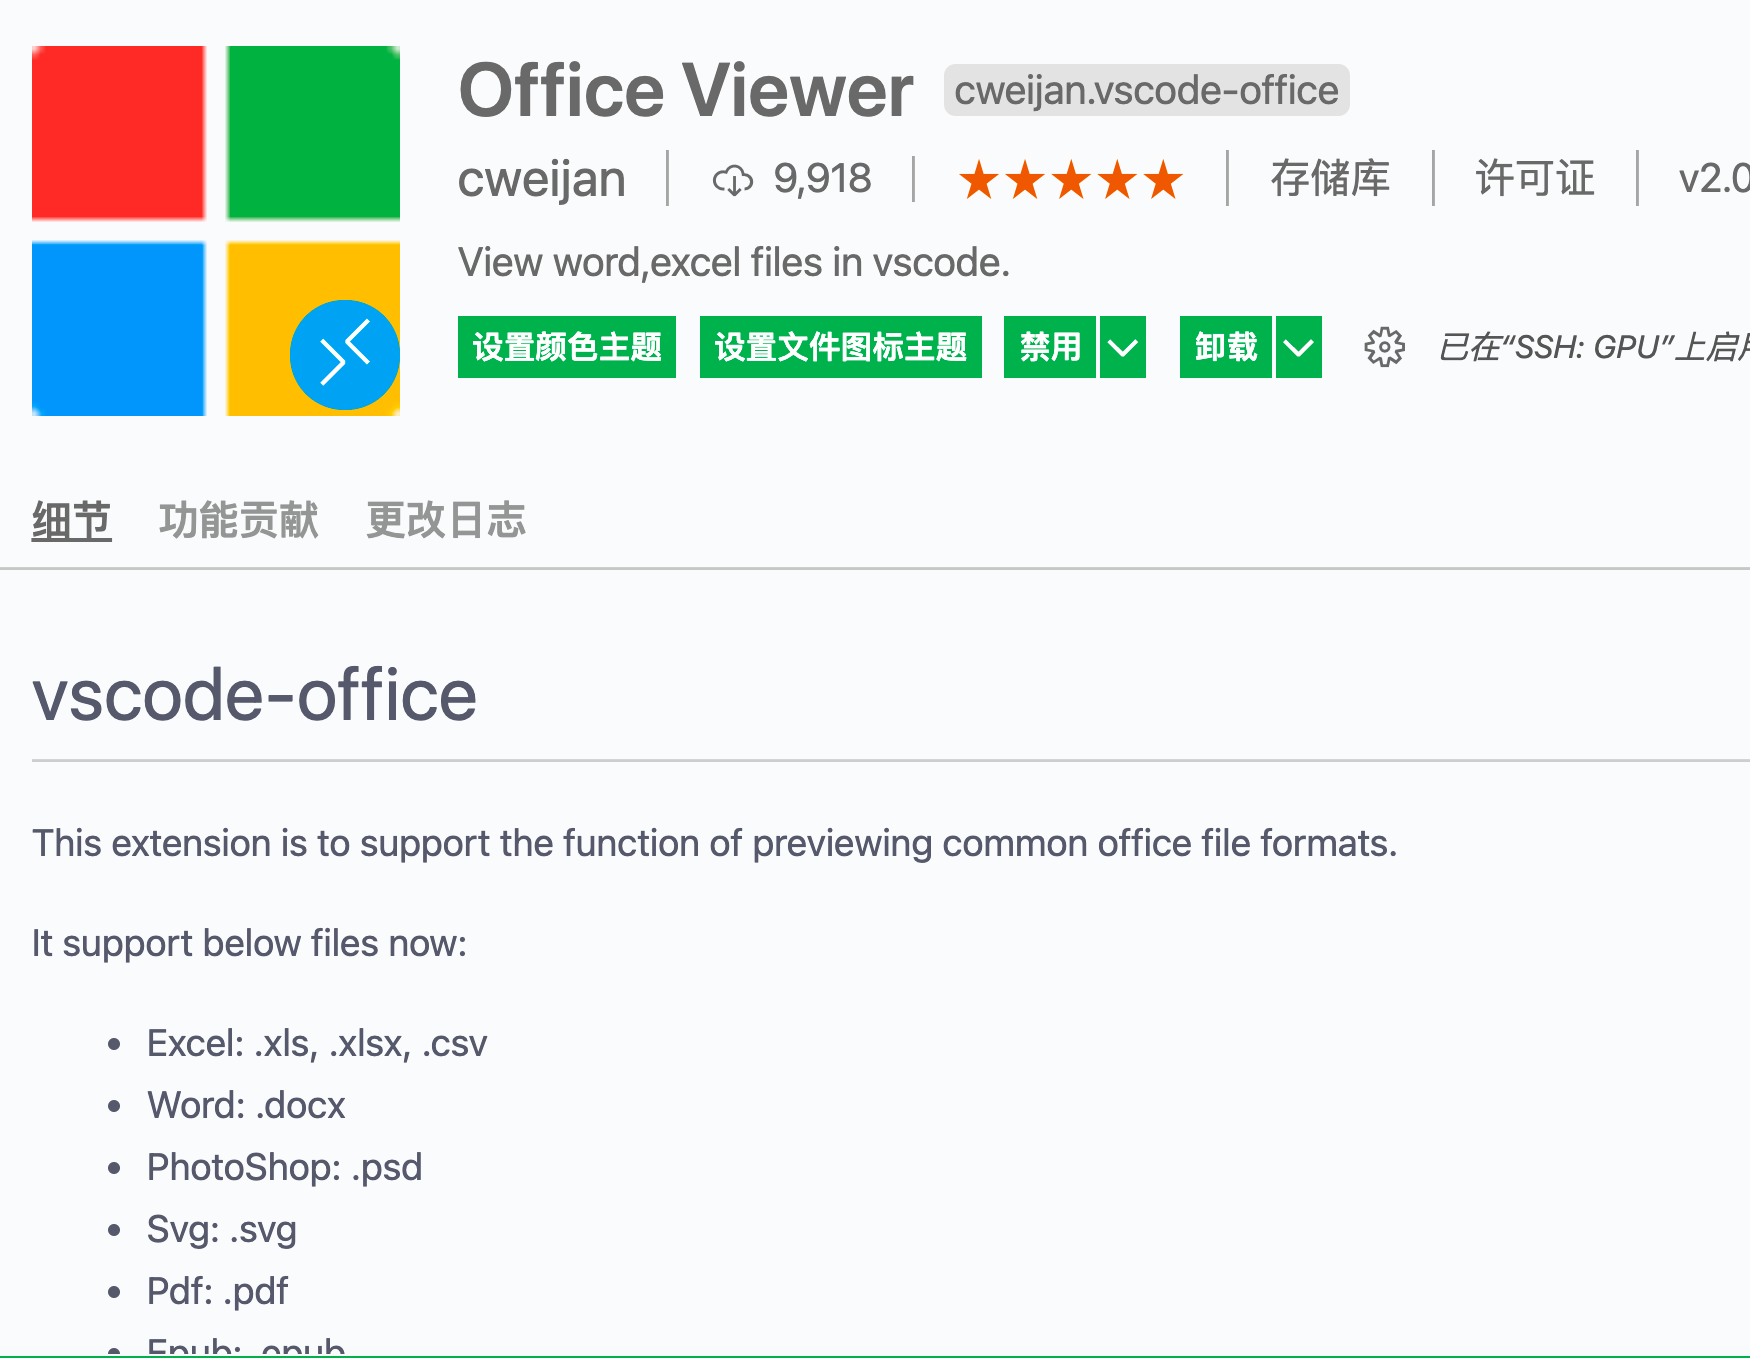Uninstall the extension via 卸载 button
Viewport: 1750px width, 1358px height.
1226,347
